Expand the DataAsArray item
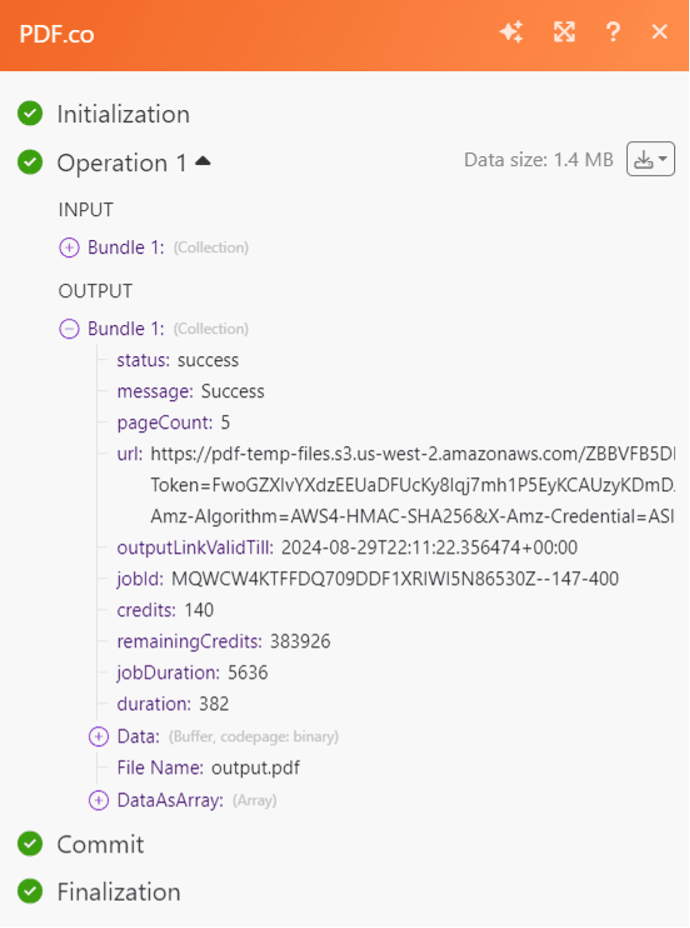 click(x=98, y=800)
